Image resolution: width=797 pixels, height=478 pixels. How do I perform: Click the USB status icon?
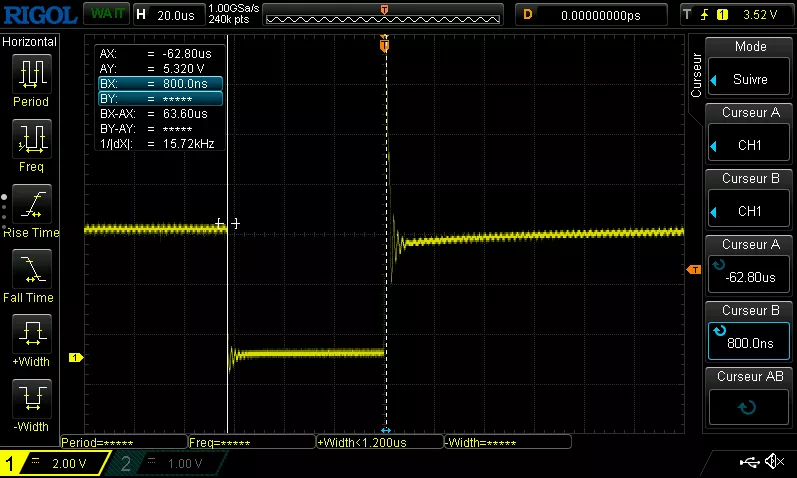point(749,461)
